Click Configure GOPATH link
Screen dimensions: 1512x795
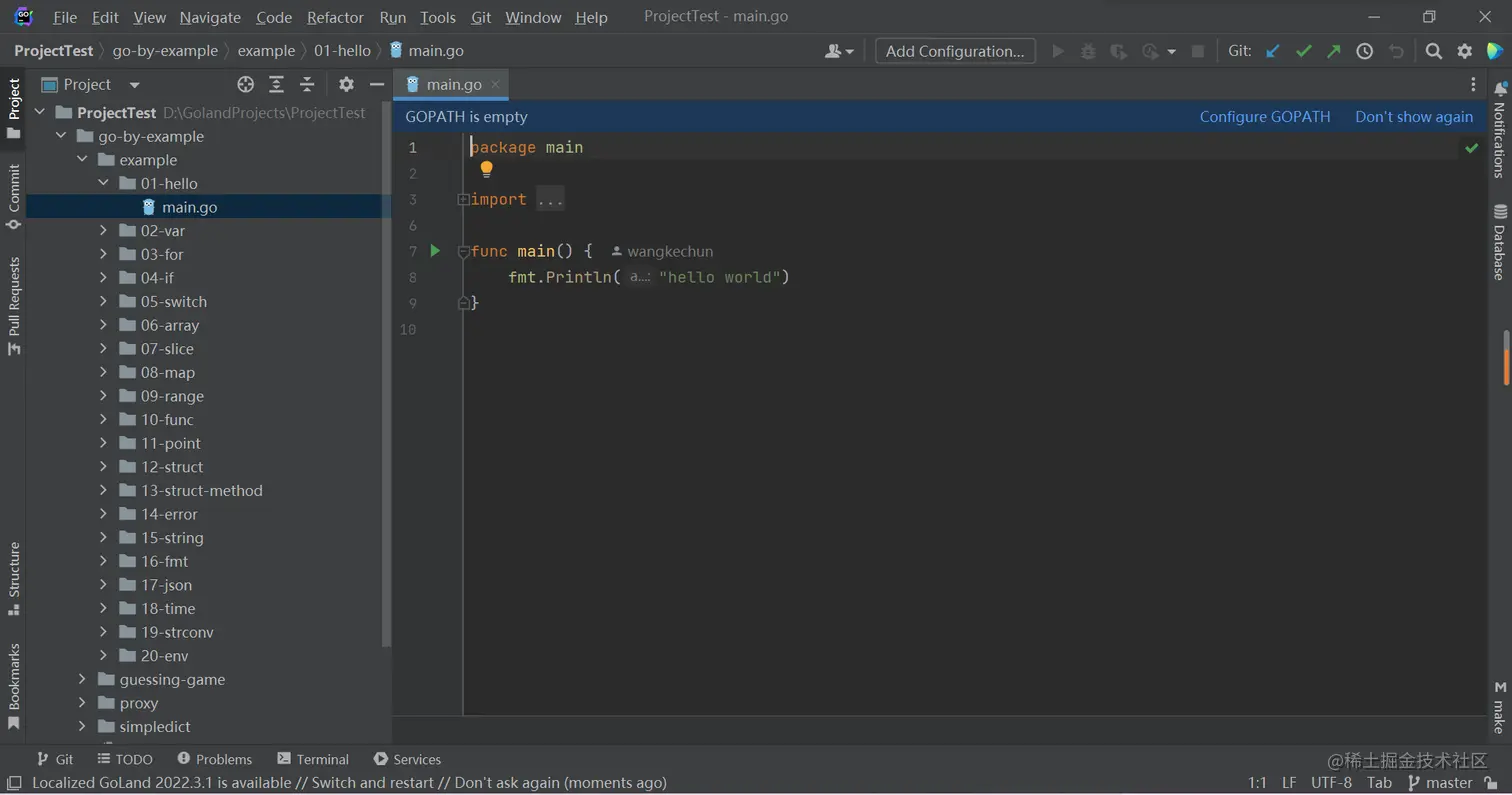pos(1265,117)
